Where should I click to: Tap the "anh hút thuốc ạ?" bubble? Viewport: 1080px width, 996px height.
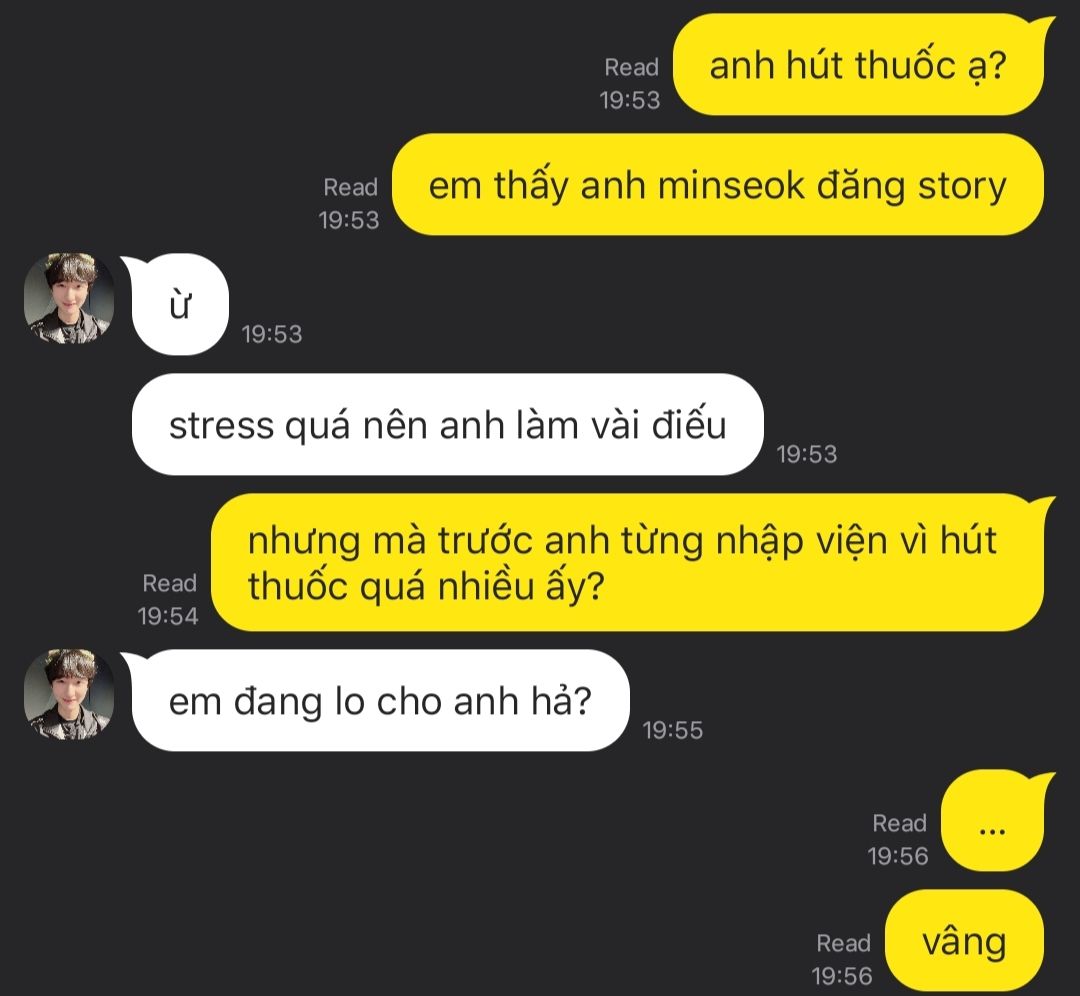point(858,65)
